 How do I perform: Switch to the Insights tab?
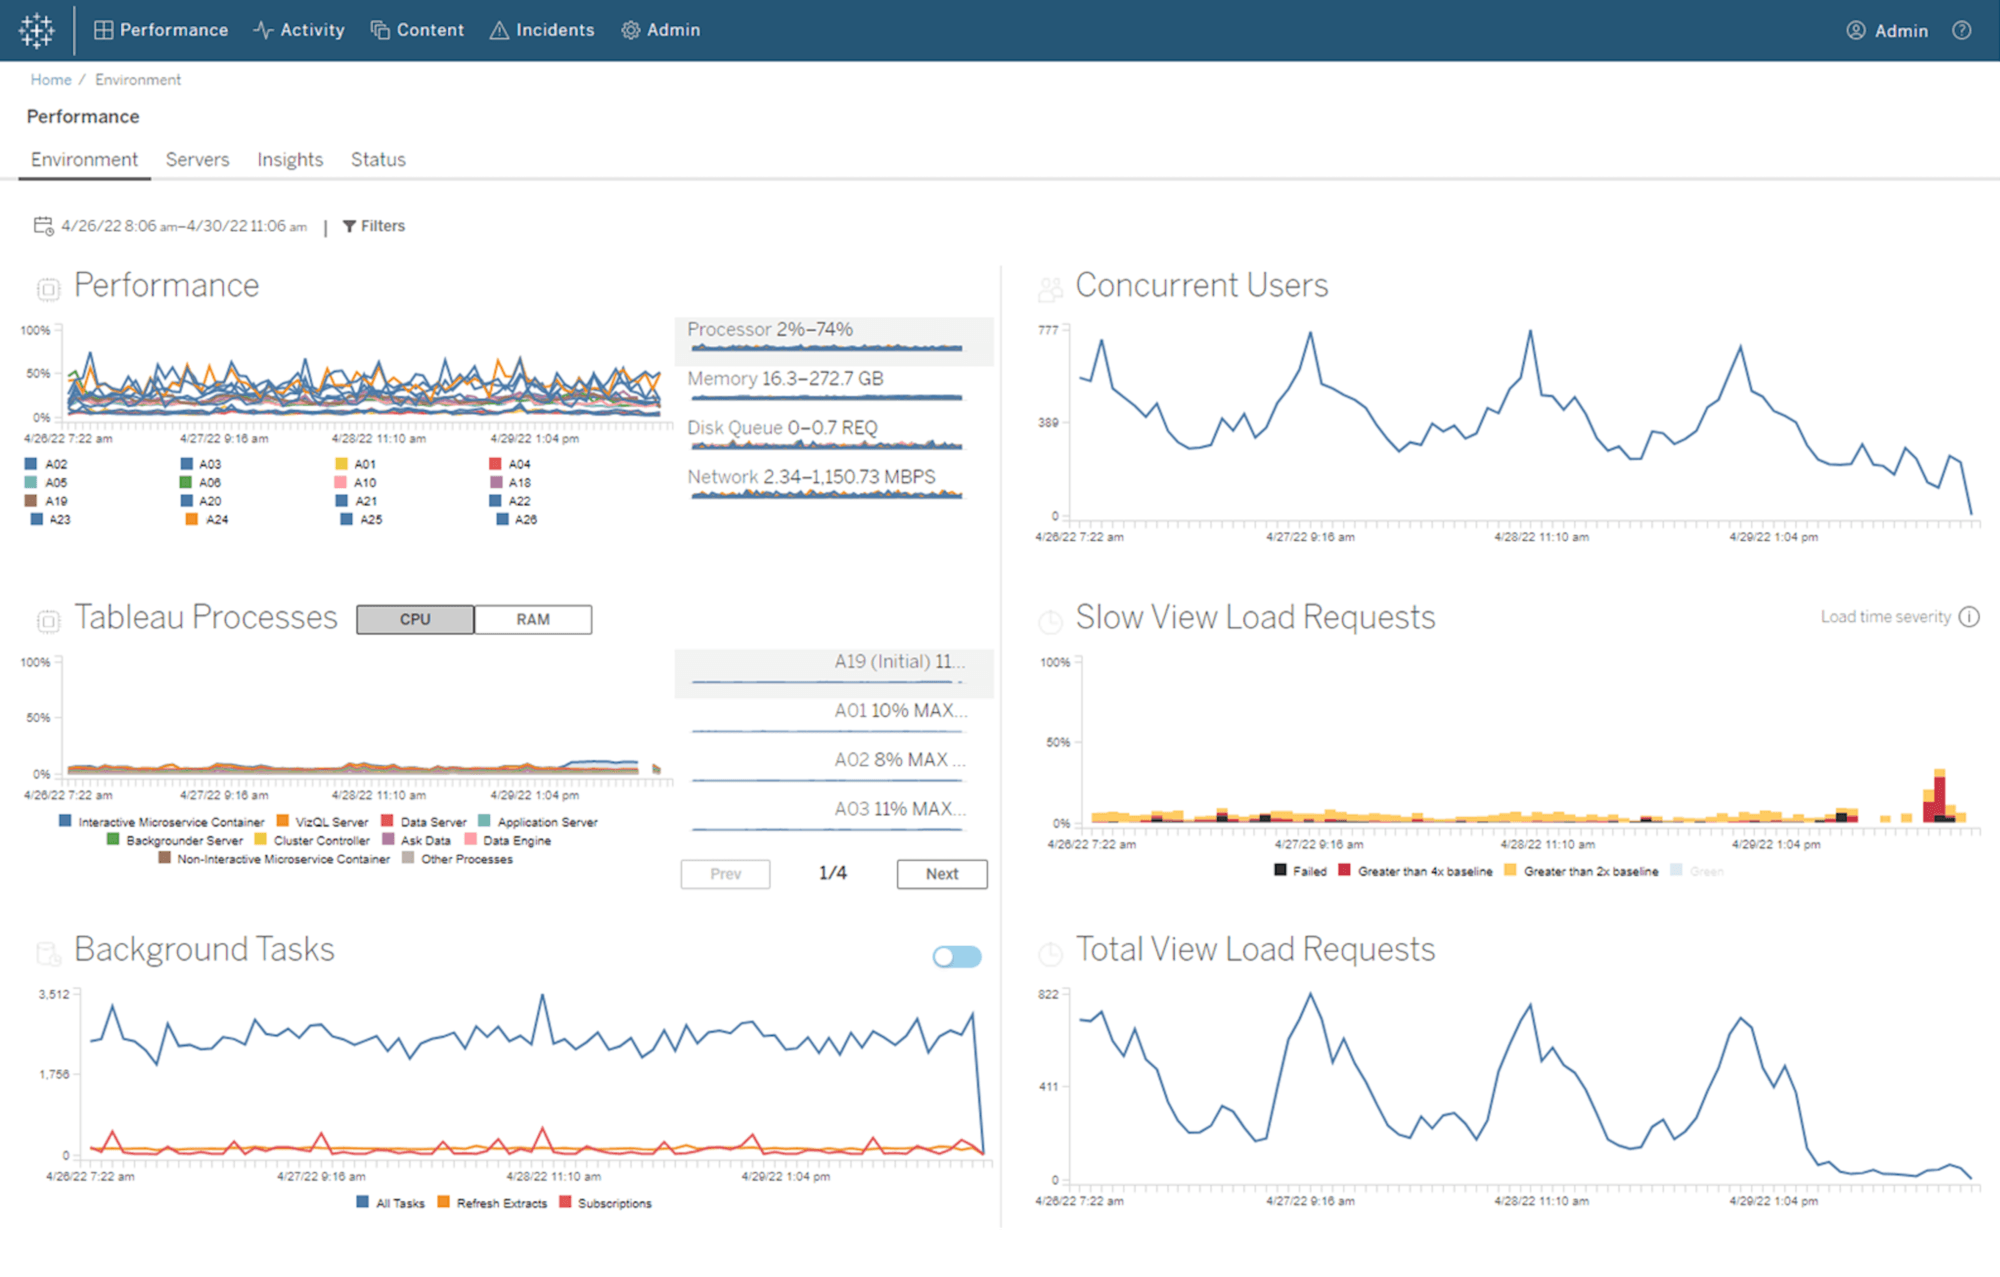point(287,159)
